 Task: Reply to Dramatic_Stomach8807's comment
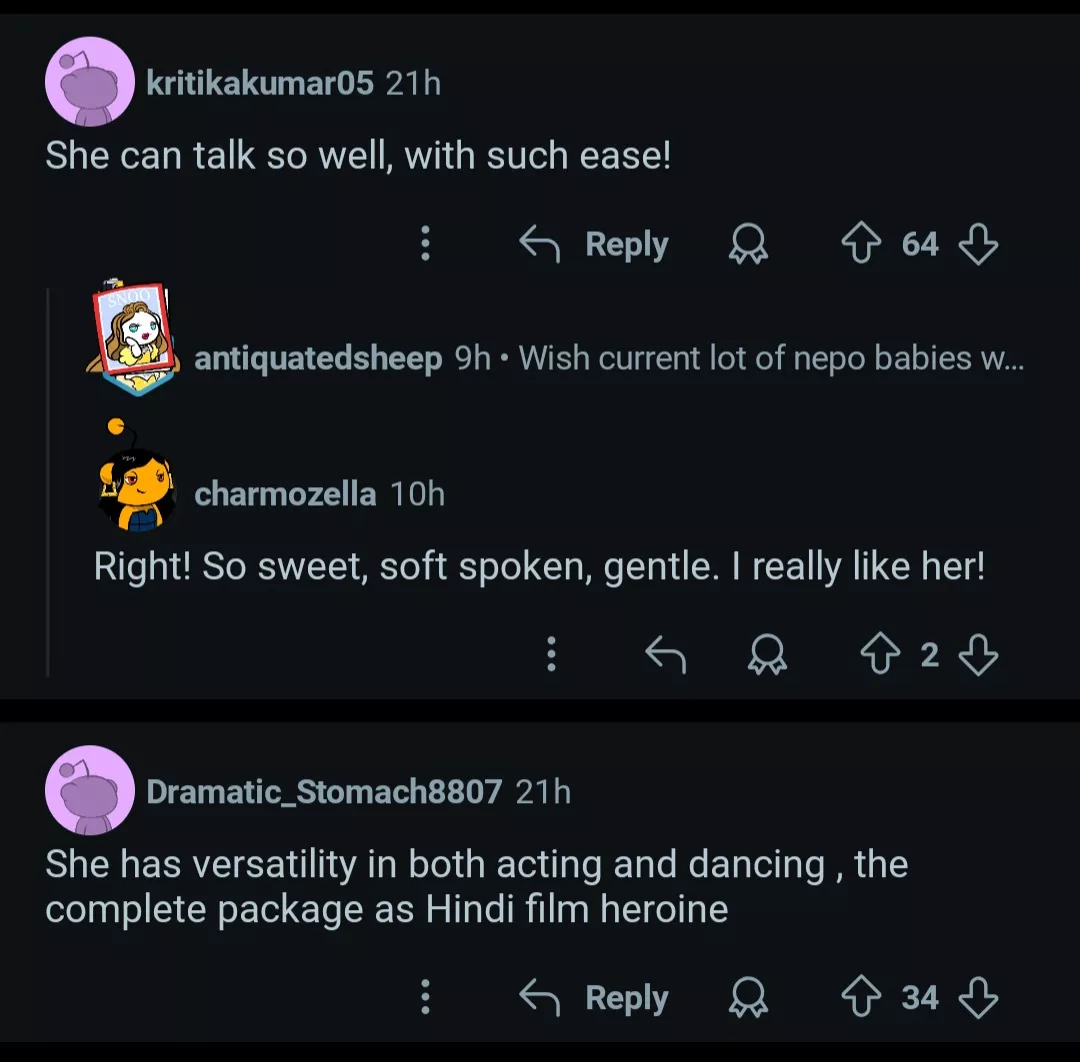(x=595, y=997)
